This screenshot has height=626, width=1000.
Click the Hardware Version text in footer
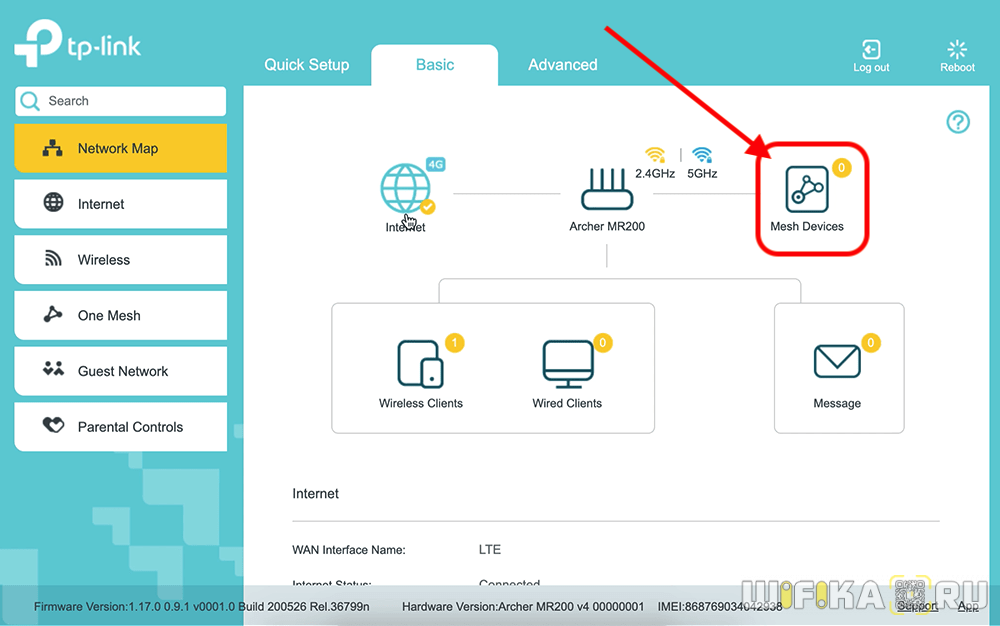523,606
